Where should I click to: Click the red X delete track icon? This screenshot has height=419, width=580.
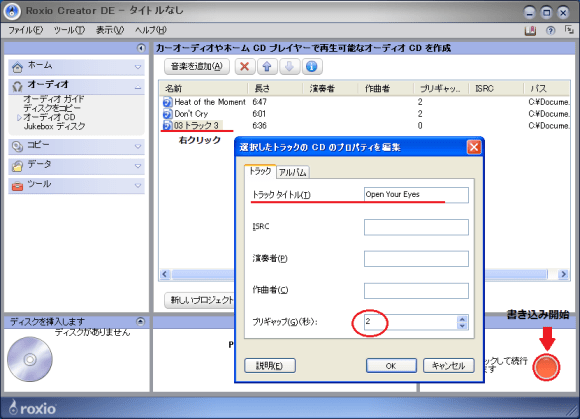point(245,67)
